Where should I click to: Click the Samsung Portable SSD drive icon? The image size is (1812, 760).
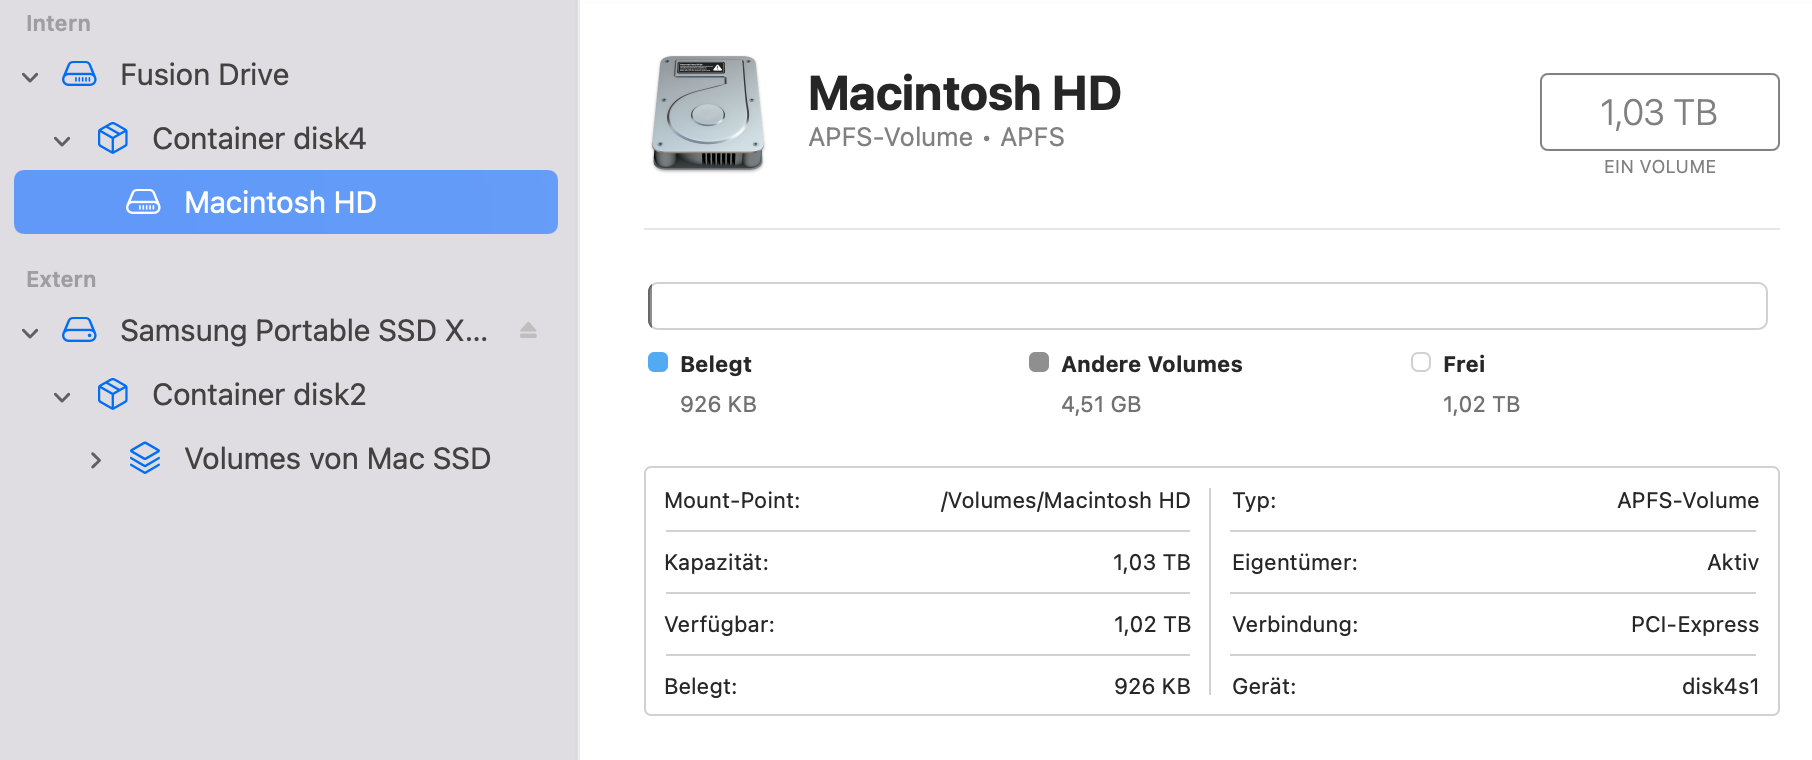pyautogui.click(x=79, y=330)
